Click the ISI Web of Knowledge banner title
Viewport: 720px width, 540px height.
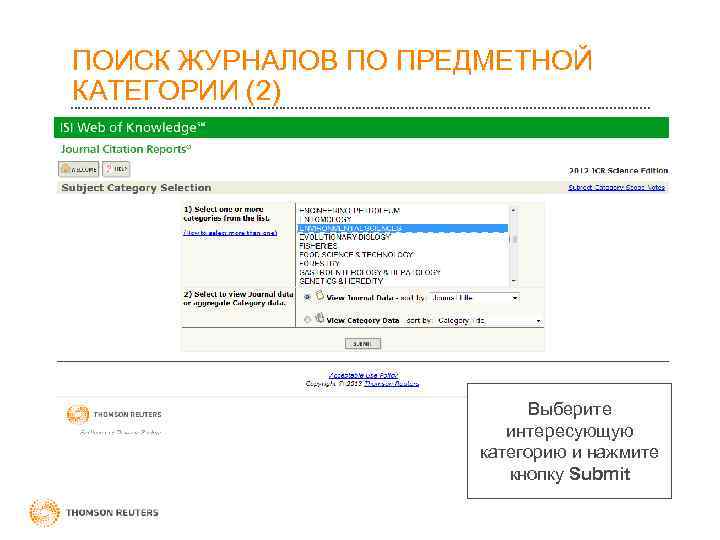pos(133,127)
